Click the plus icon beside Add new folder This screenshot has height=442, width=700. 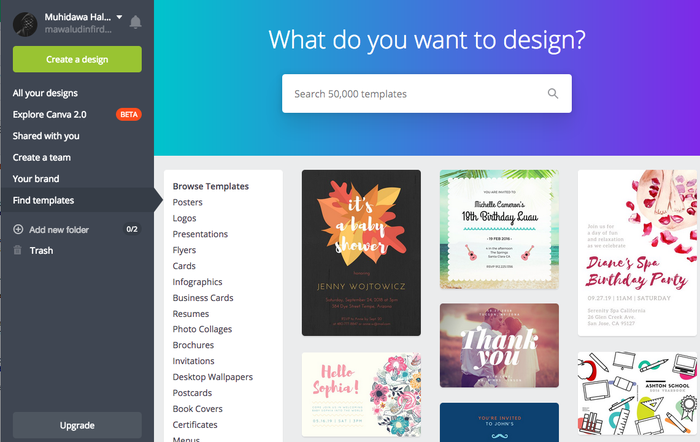pyautogui.click(x=18, y=229)
